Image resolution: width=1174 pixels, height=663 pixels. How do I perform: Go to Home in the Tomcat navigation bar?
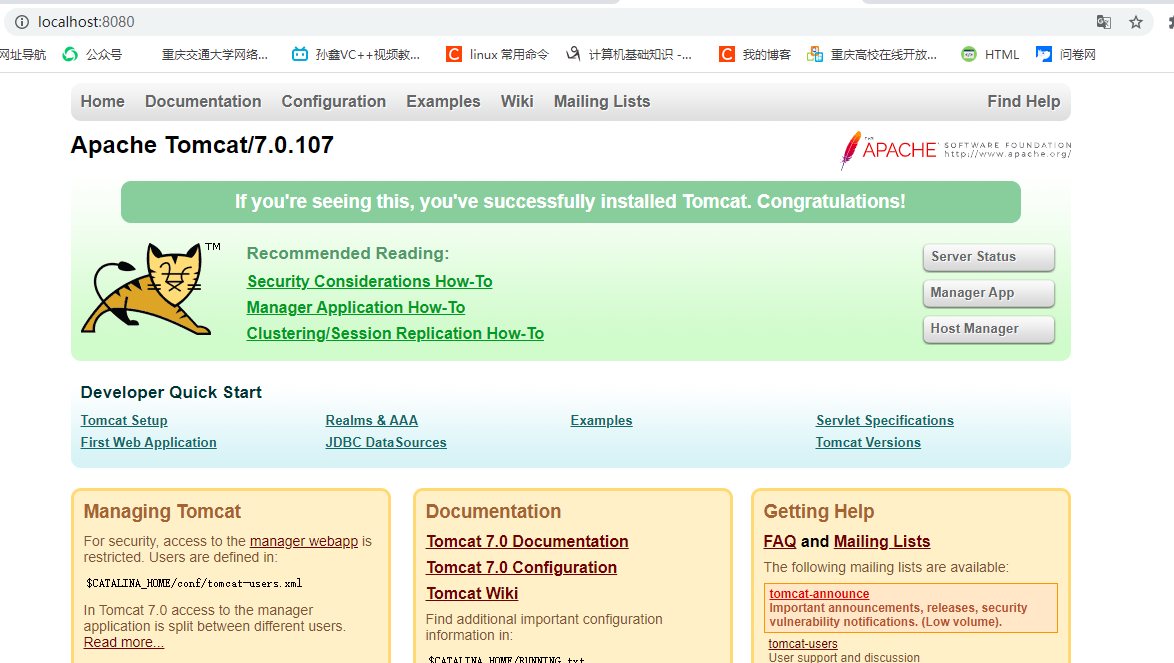[x=103, y=101]
